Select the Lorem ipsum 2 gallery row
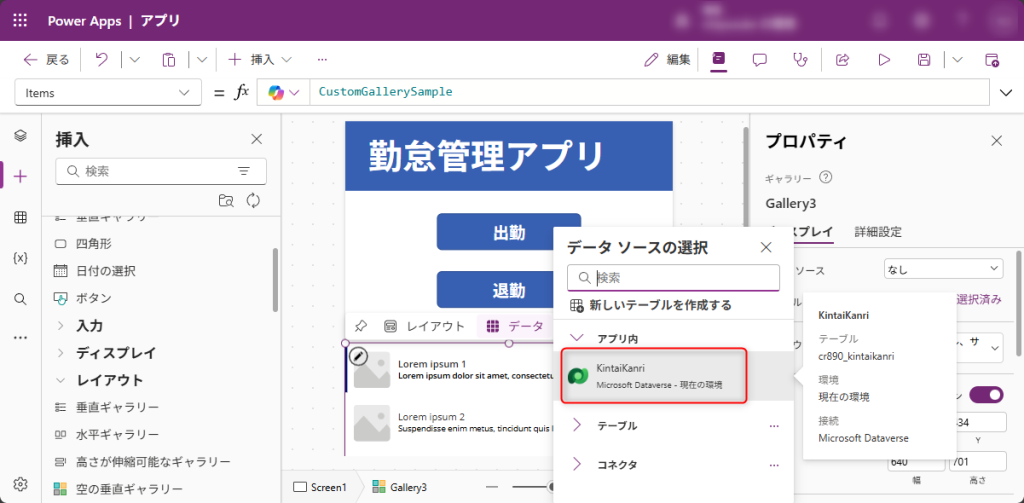Image resolution: width=1024 pixels, height=503 pixels. (451, 423)
